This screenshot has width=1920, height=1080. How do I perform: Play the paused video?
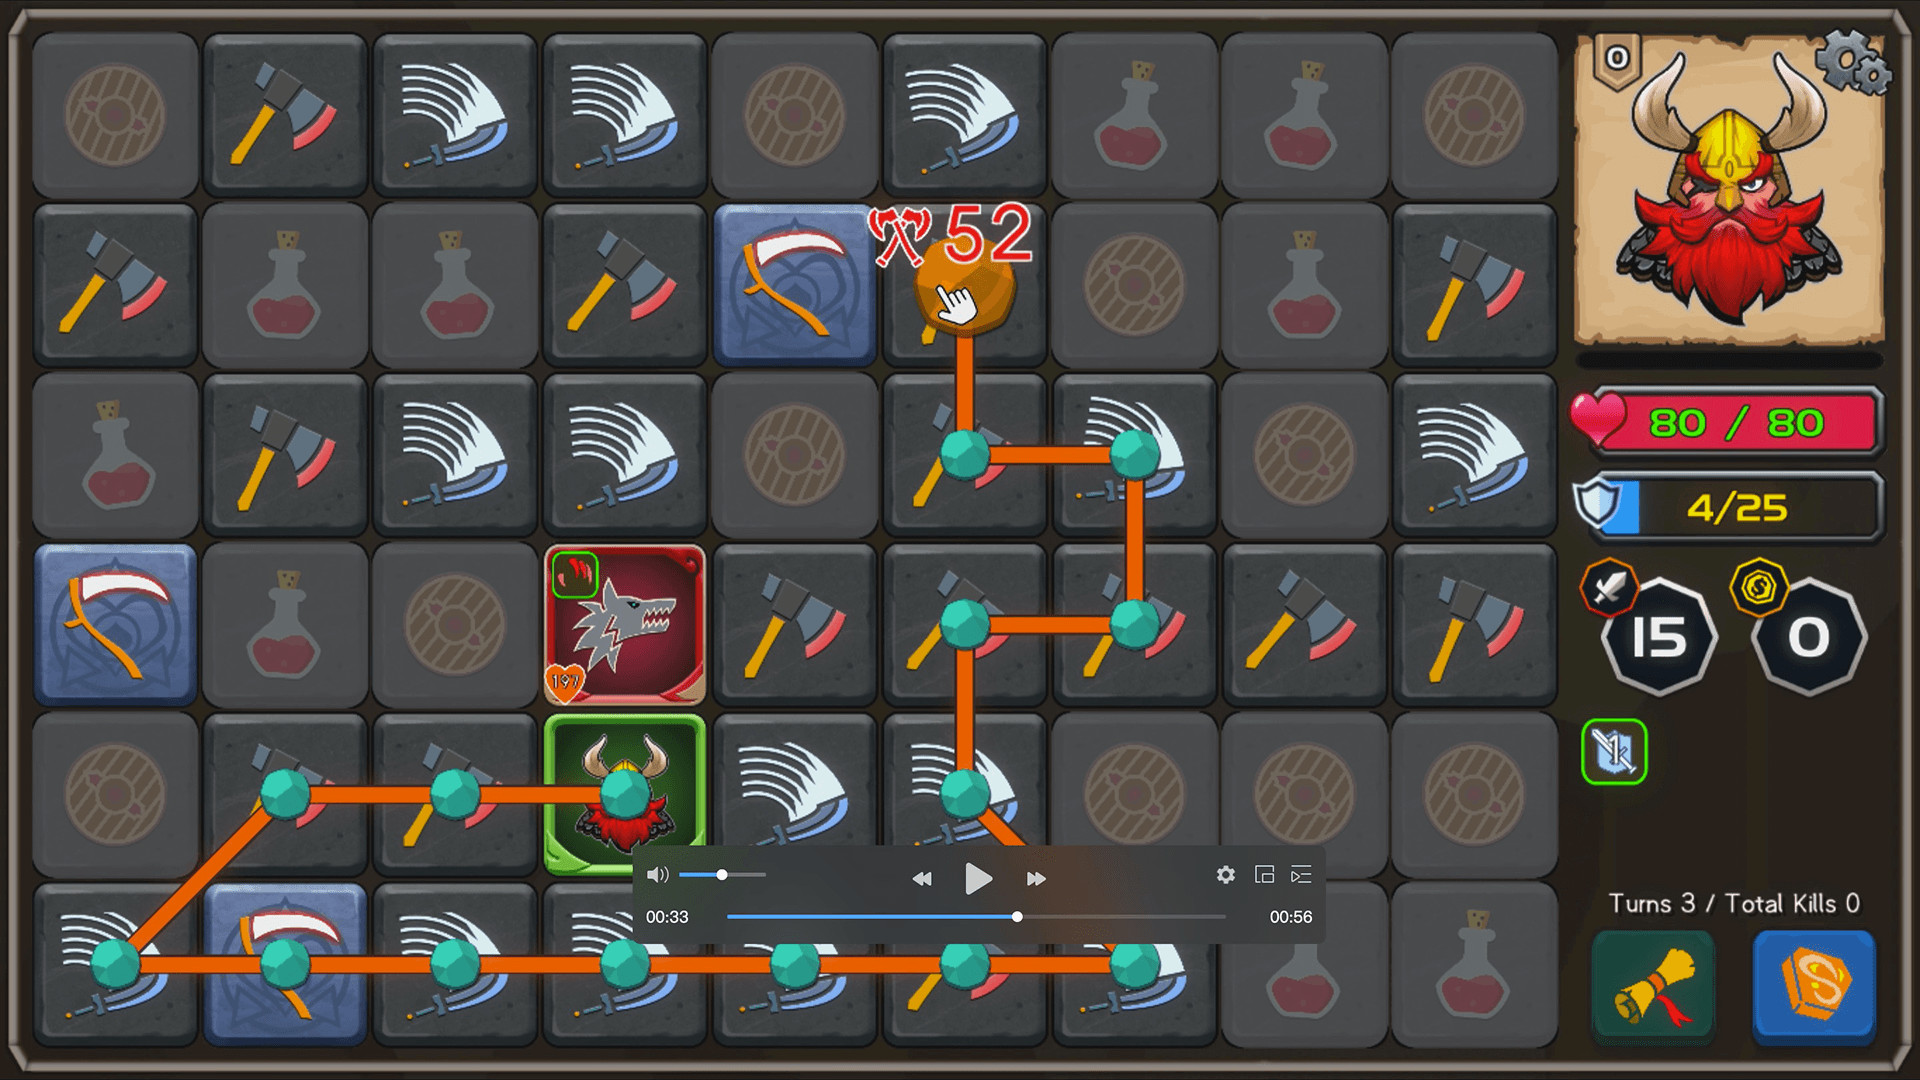coord(978,879)
